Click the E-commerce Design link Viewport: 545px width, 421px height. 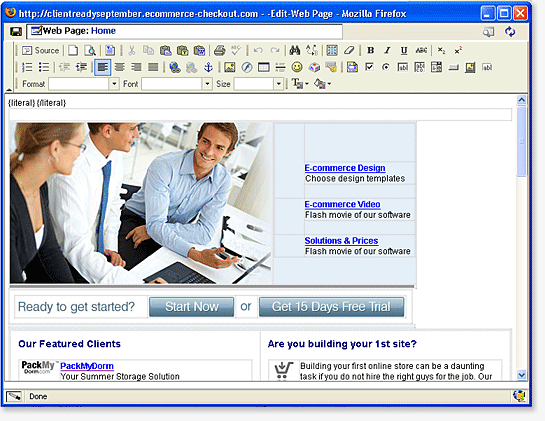coord(345,168)
